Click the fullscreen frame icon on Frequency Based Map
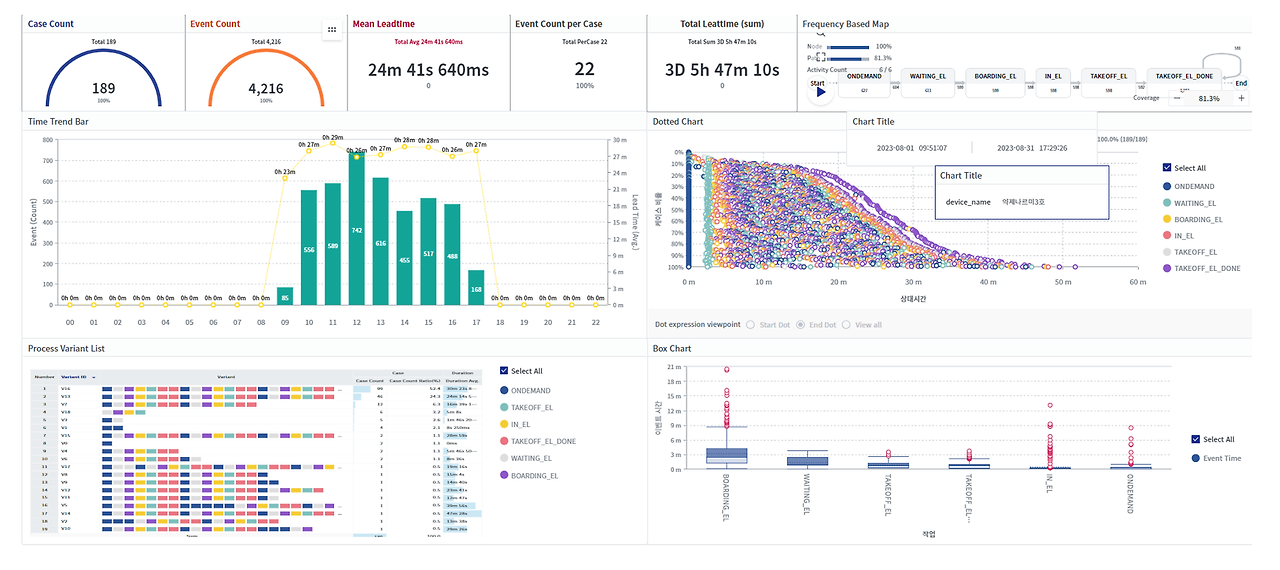The width and height of the screenshot is (1280, 570). 820,57
